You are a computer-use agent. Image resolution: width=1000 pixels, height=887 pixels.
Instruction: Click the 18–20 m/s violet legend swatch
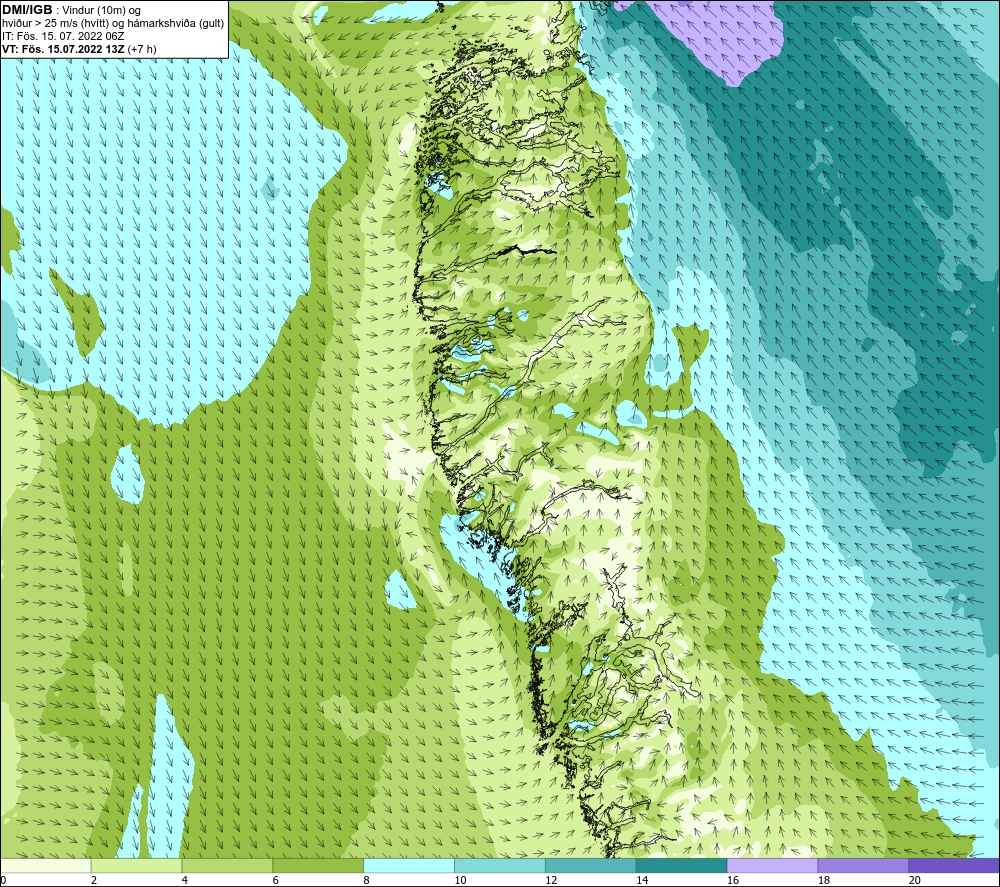pyautogui.click(x=863, y=866)
